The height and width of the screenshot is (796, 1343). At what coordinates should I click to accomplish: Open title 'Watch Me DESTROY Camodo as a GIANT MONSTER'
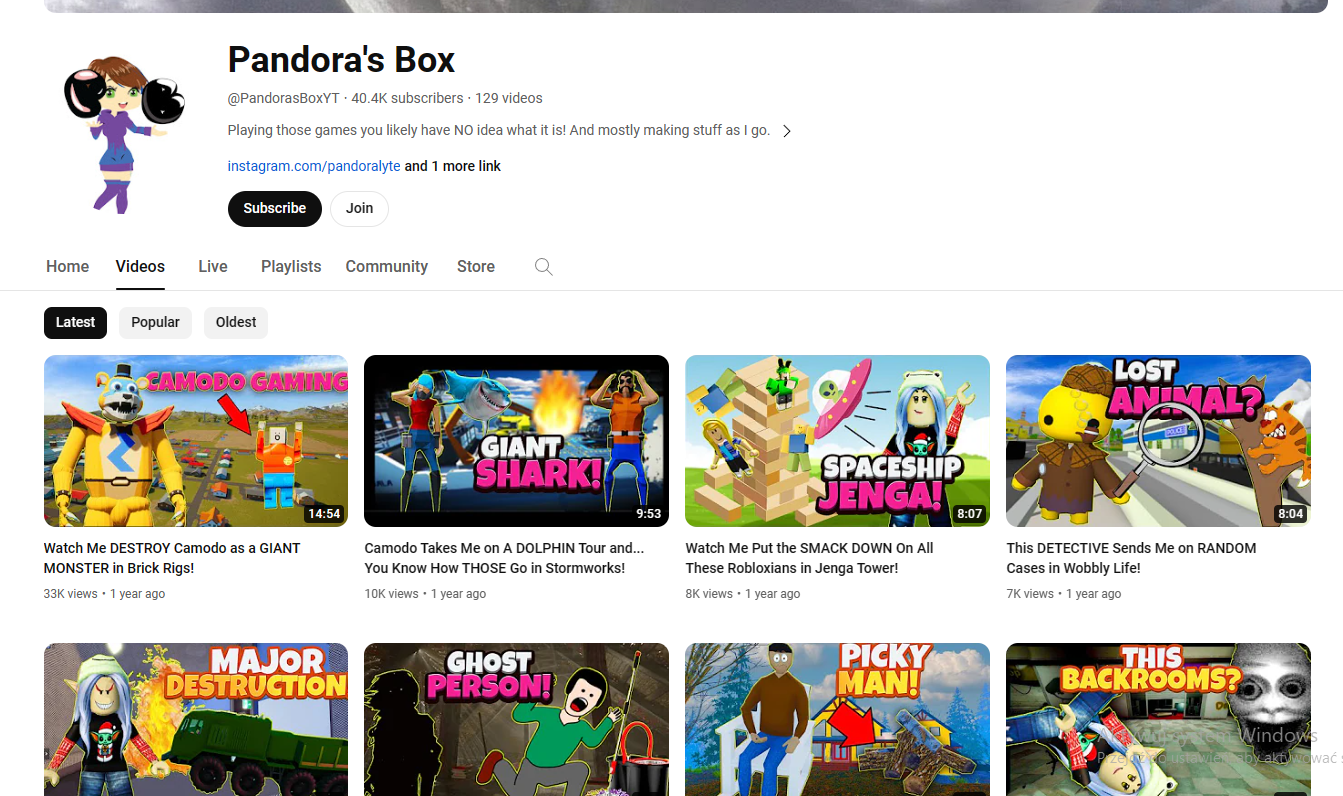(x=172, y=558)
